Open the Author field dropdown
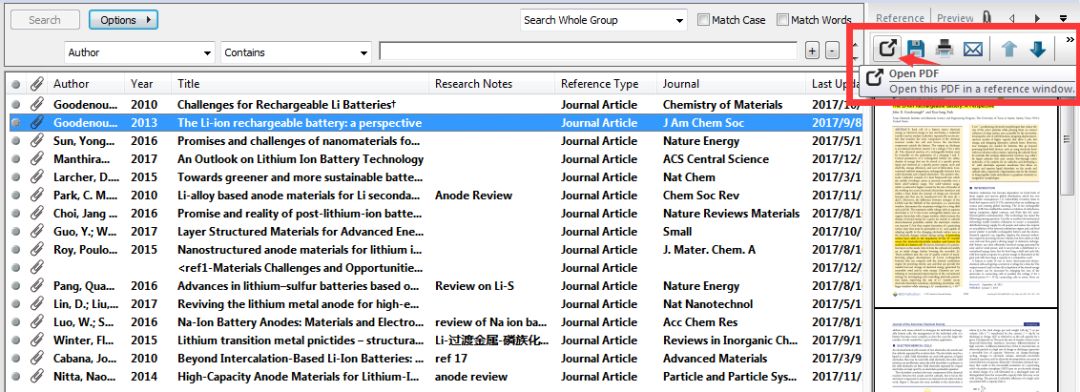Viewport: 1080px width, 392px height. 140,52
